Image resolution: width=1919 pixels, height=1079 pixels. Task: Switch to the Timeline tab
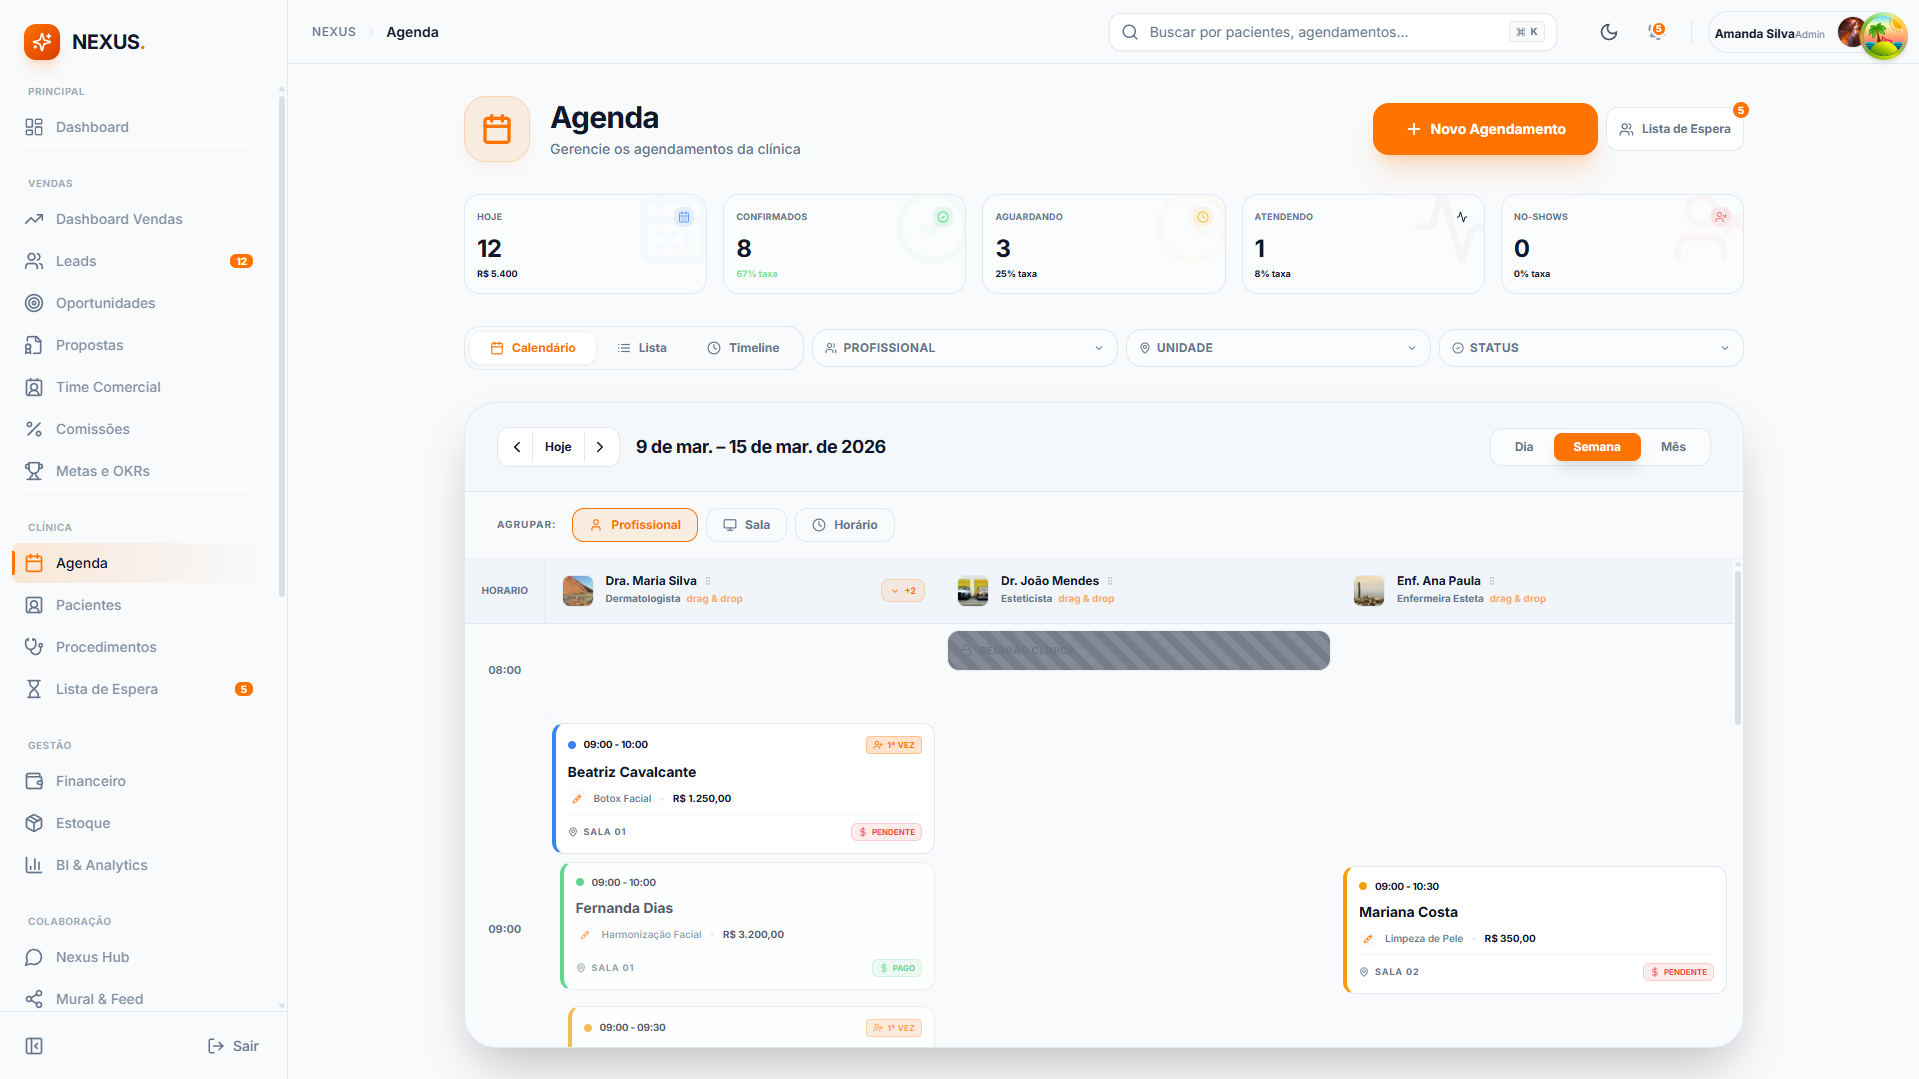click(743, 348)
